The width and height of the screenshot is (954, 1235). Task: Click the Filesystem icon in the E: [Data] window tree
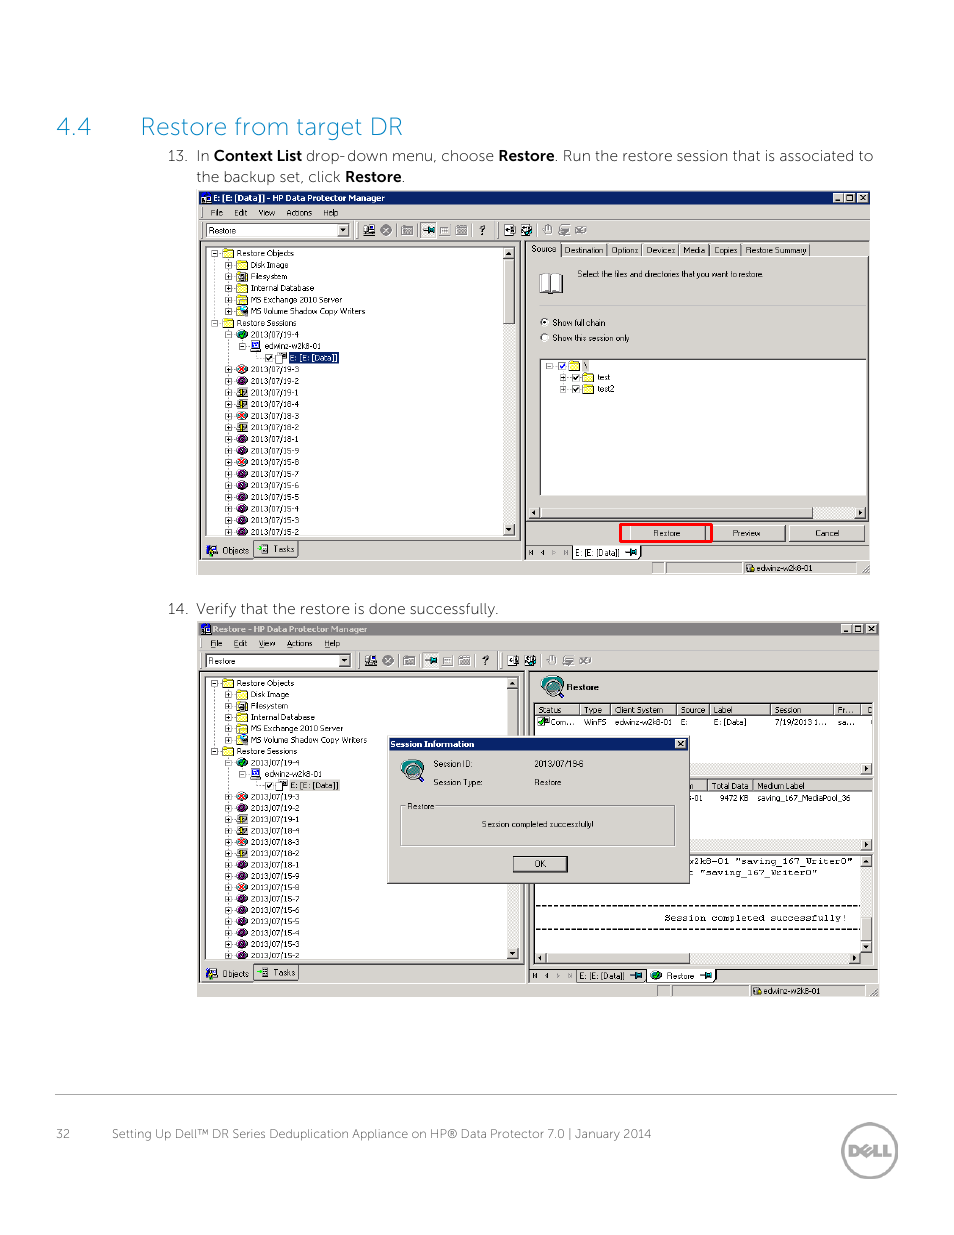pyautogui.click(x=242, y=276)
